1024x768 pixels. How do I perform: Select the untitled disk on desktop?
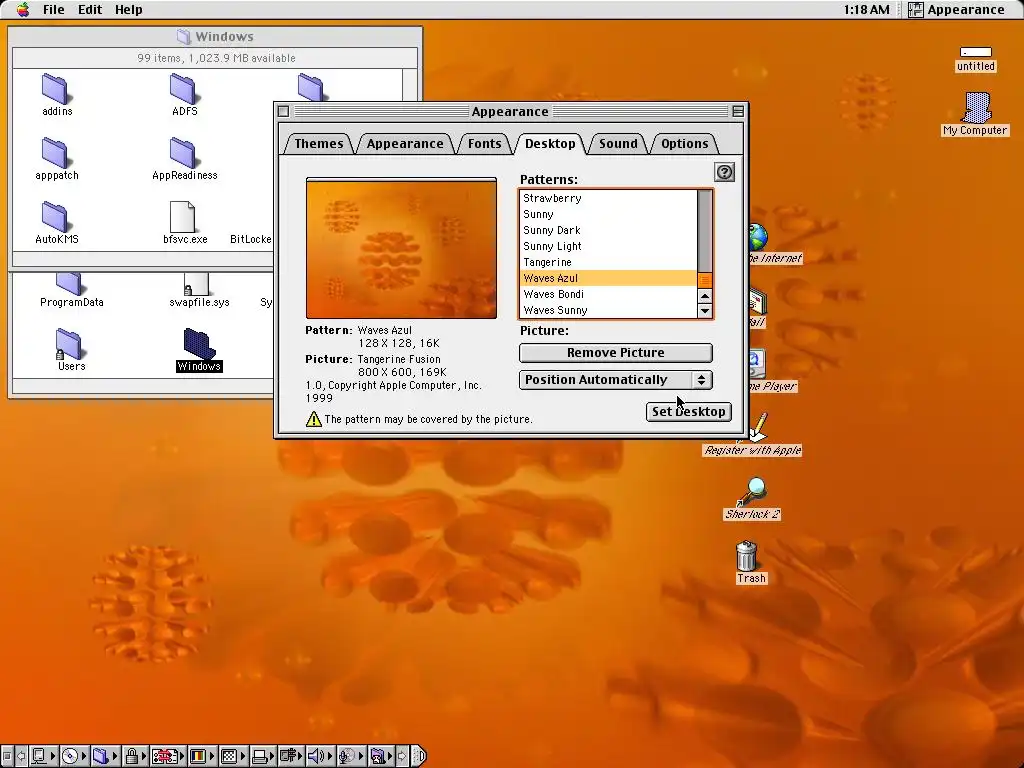[x=976, y=52]
